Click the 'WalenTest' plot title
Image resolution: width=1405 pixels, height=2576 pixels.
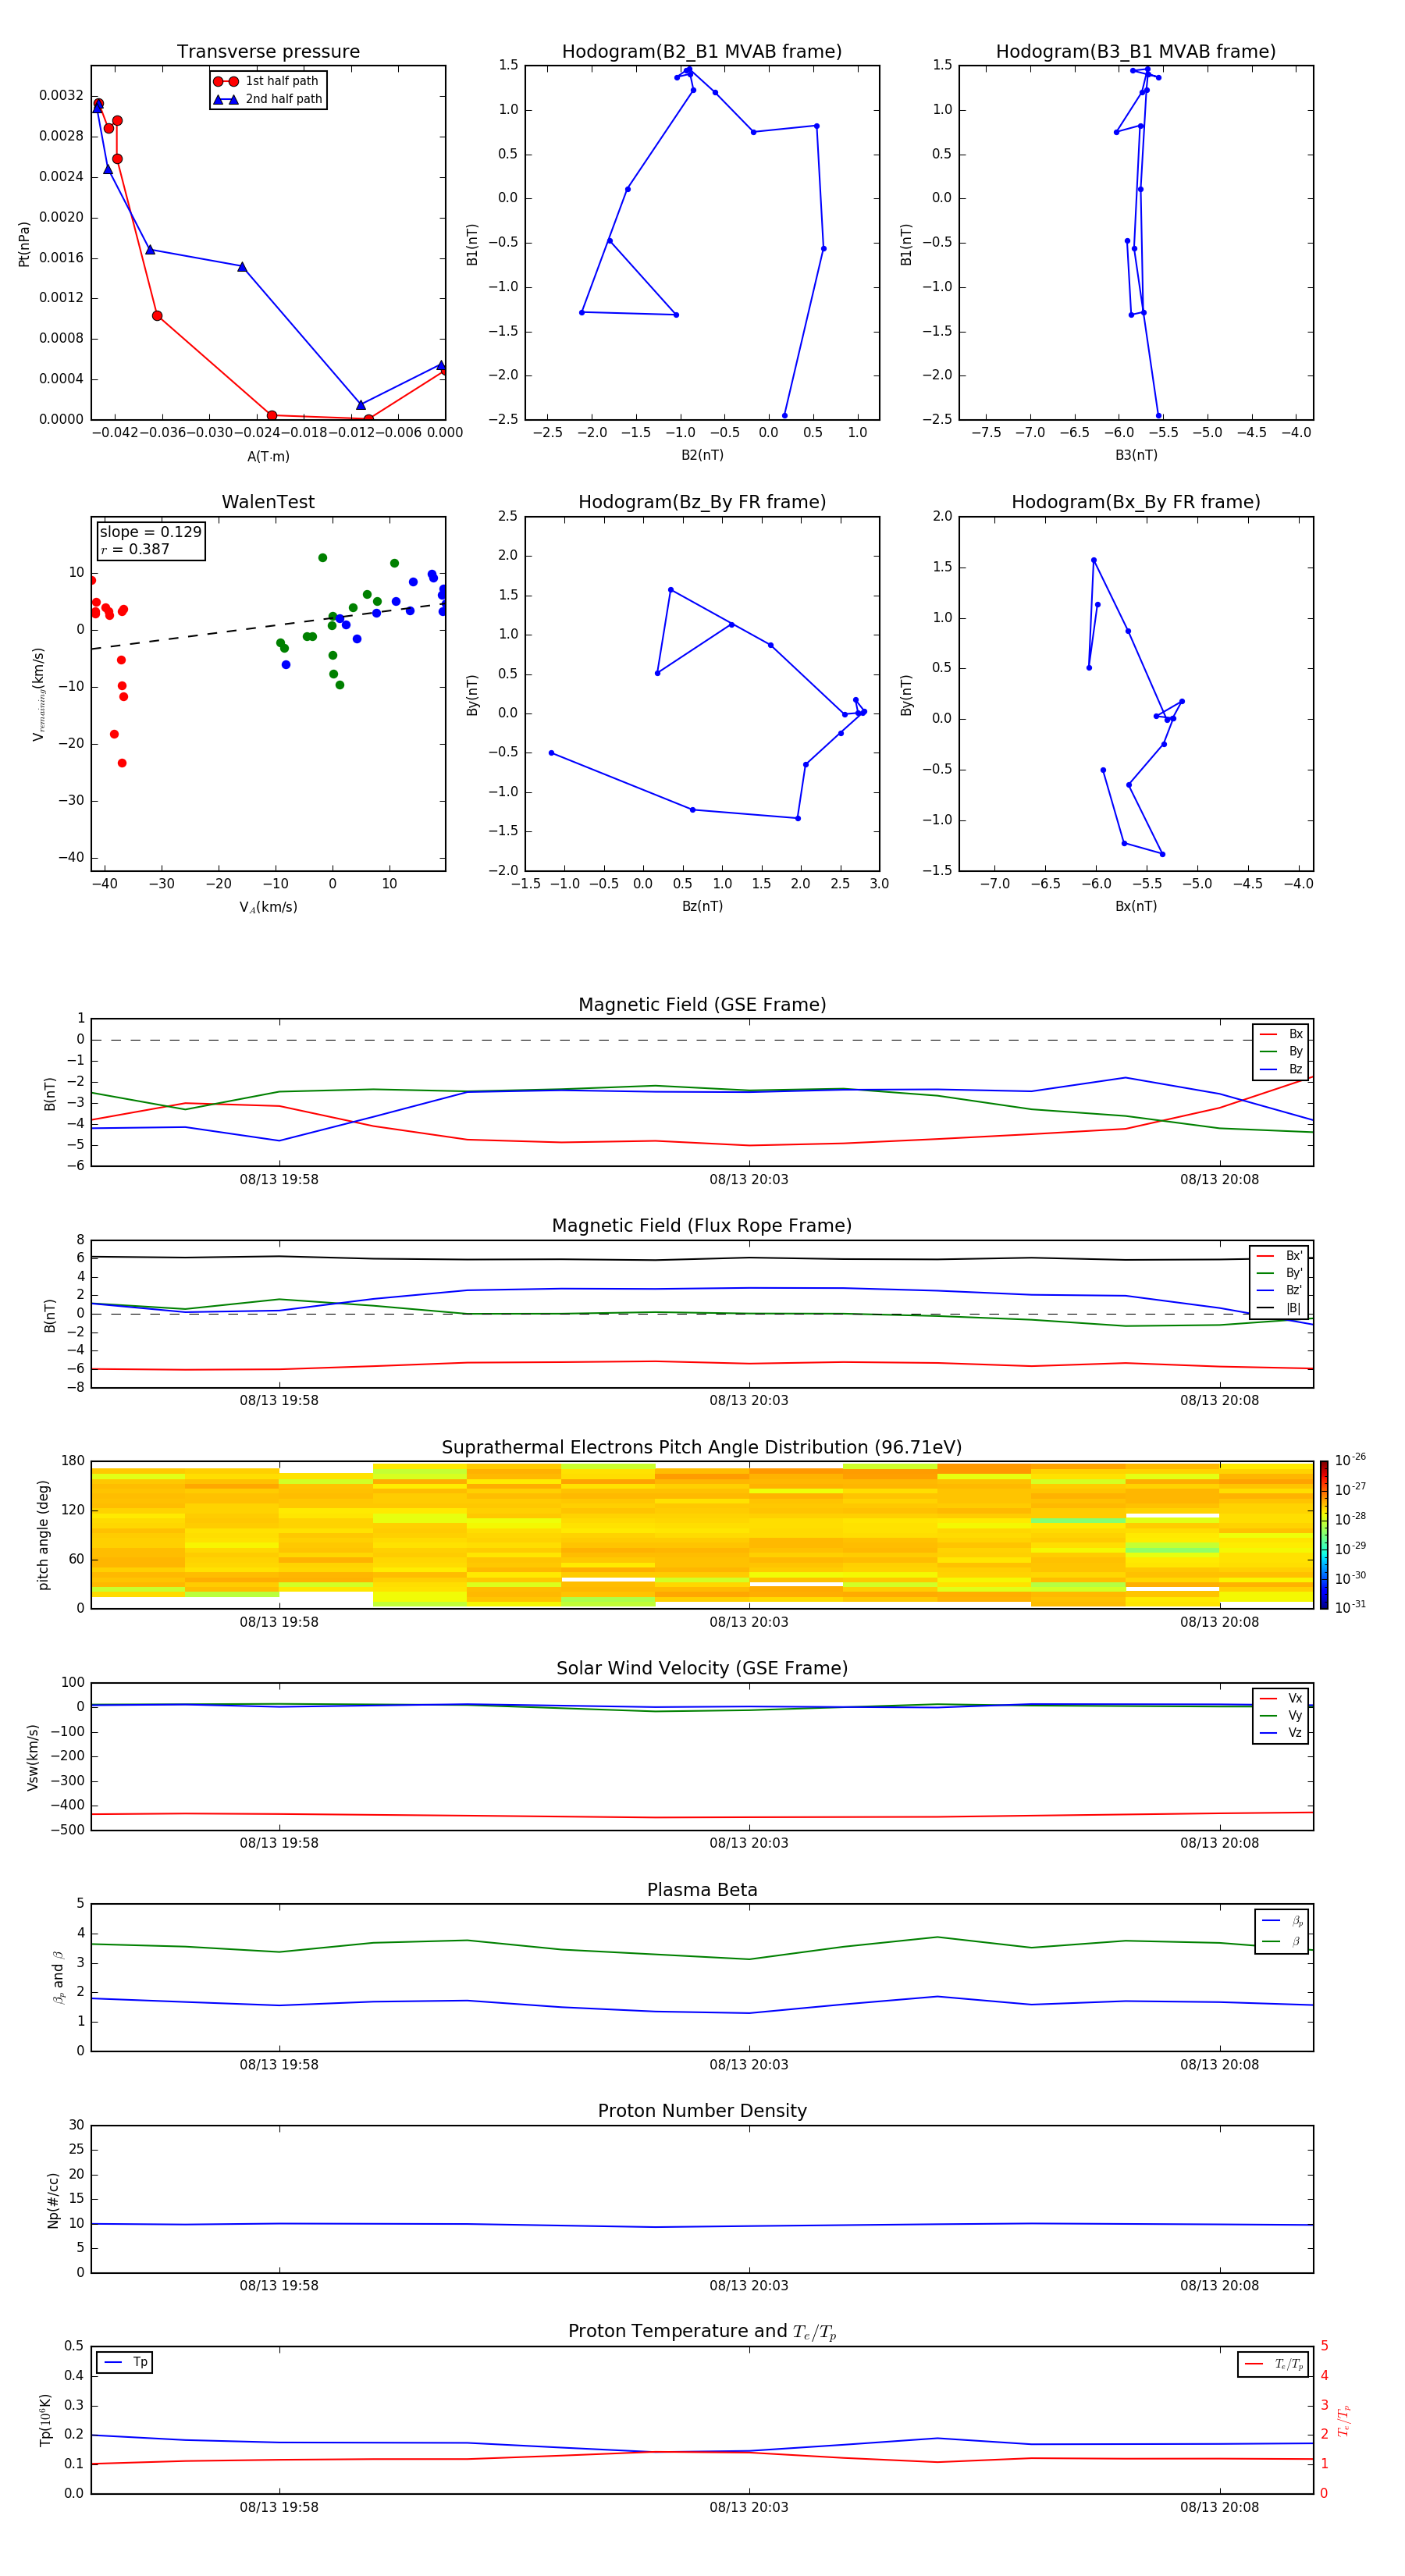coord(268,502)
